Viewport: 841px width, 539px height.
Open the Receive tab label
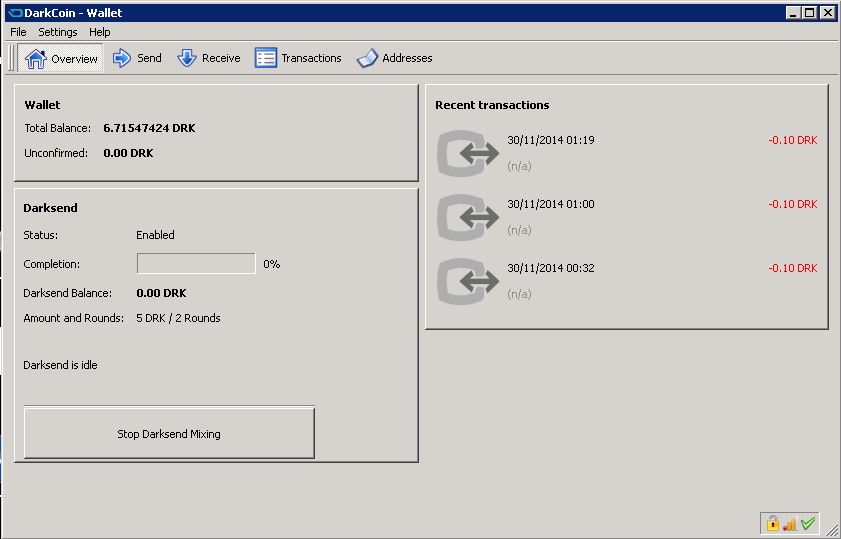221,58
